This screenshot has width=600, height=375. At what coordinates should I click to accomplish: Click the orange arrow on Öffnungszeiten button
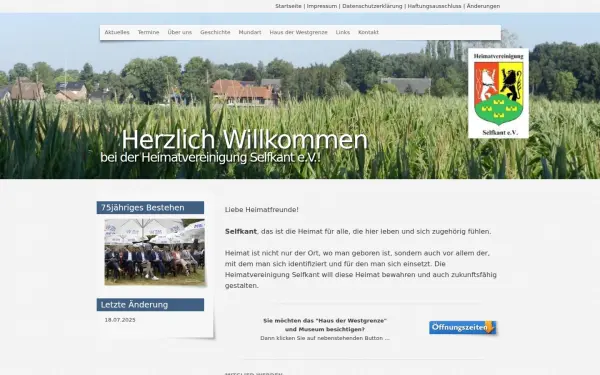489,327
